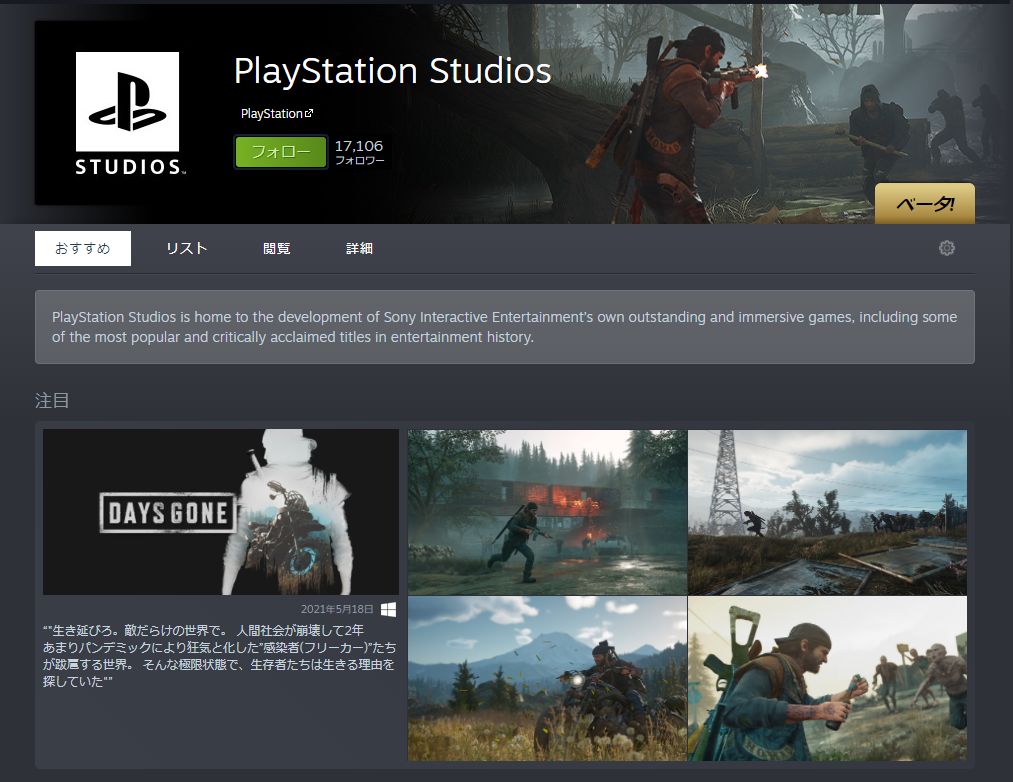Click the external link icon beside PlayStation
This screenshot has width=1013, height=782.
pyautogui.click(x=309, y=113)
